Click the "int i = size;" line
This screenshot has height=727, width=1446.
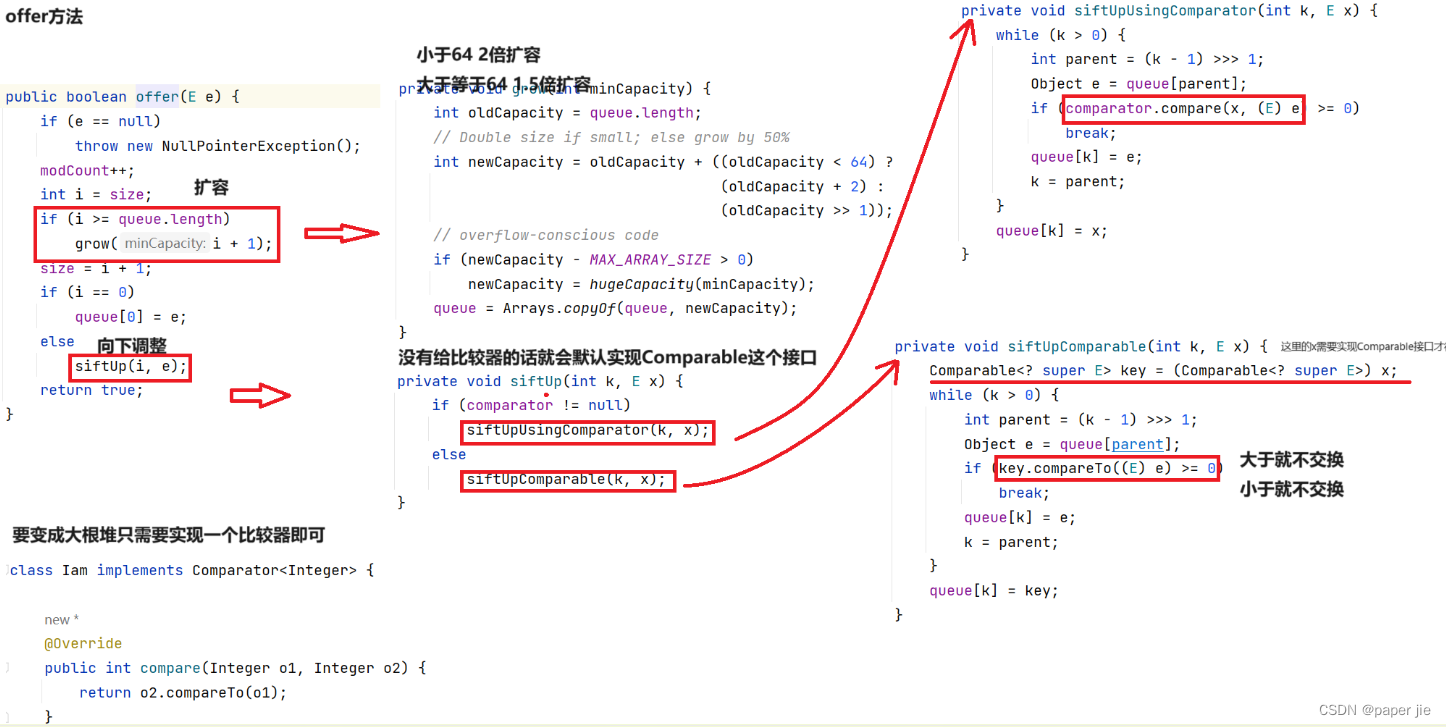96,195
